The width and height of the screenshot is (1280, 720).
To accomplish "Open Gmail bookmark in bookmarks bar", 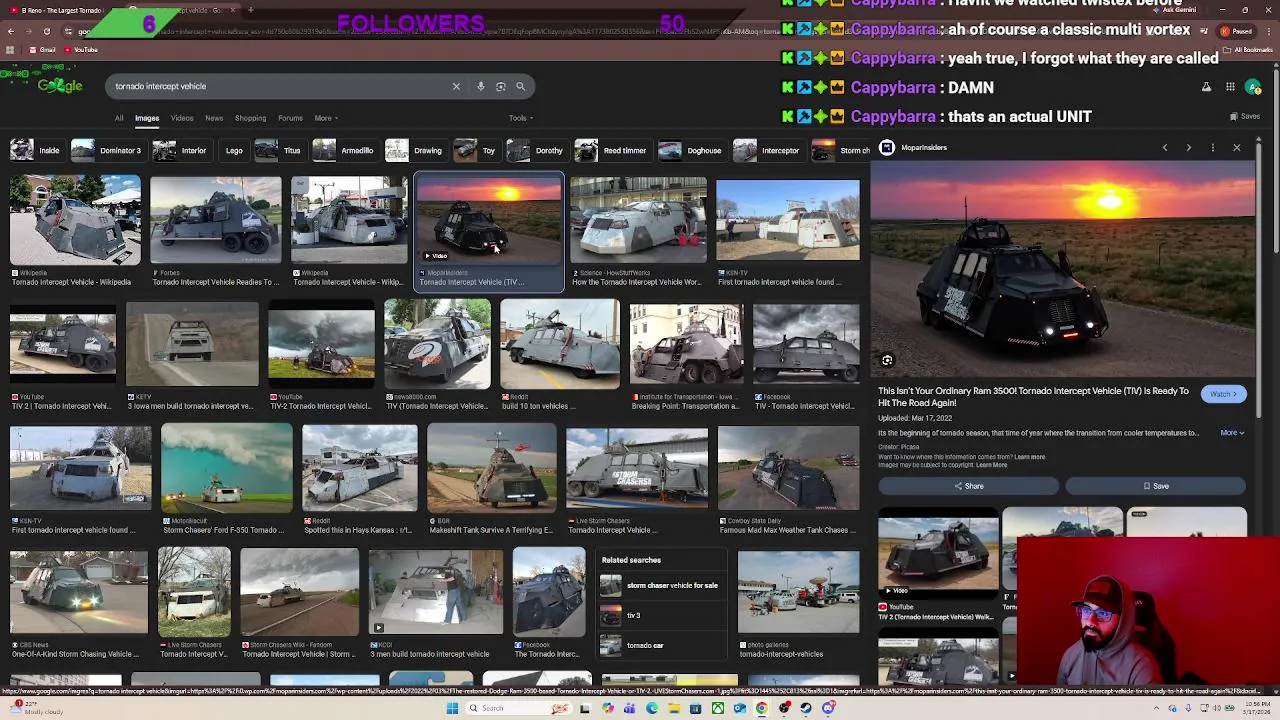I will (x=43, y=50).
